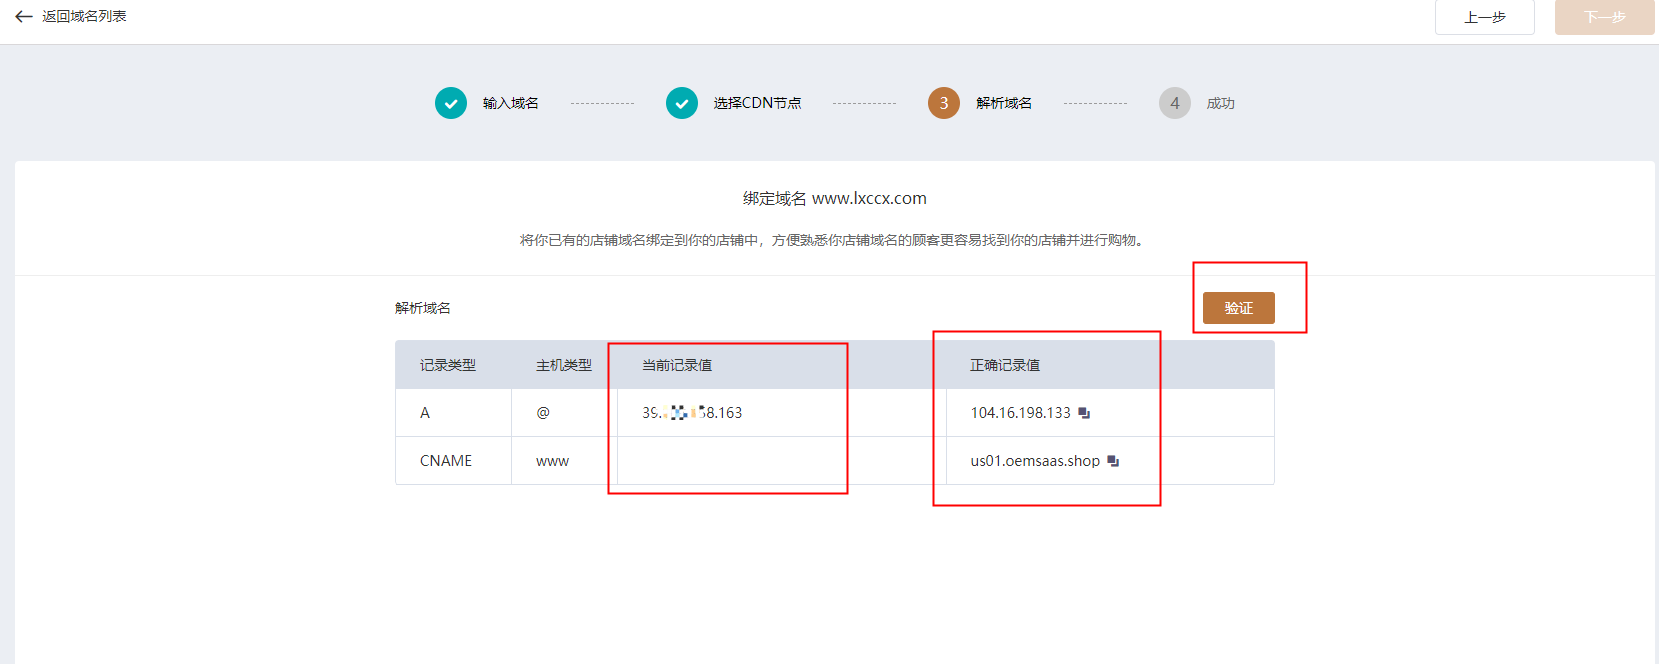Click the 输入域名 step label
This screenshot has width=1659, height=664.
click(x=510, y=103)
